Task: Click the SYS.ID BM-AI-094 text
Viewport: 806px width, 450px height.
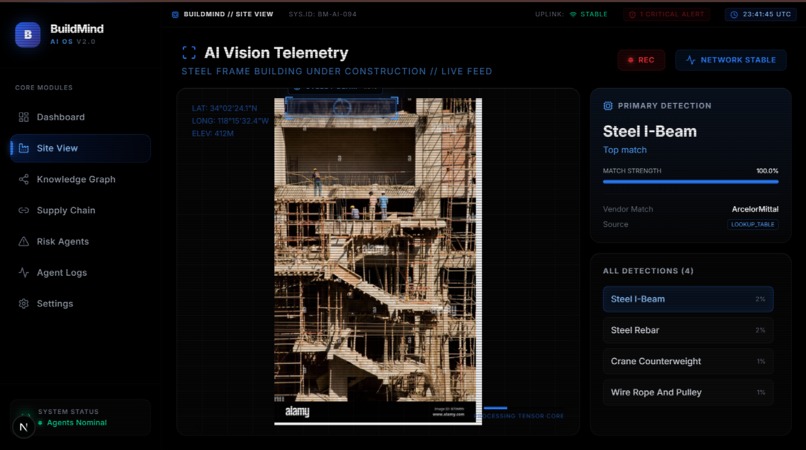Action: [x=322, y=14]
